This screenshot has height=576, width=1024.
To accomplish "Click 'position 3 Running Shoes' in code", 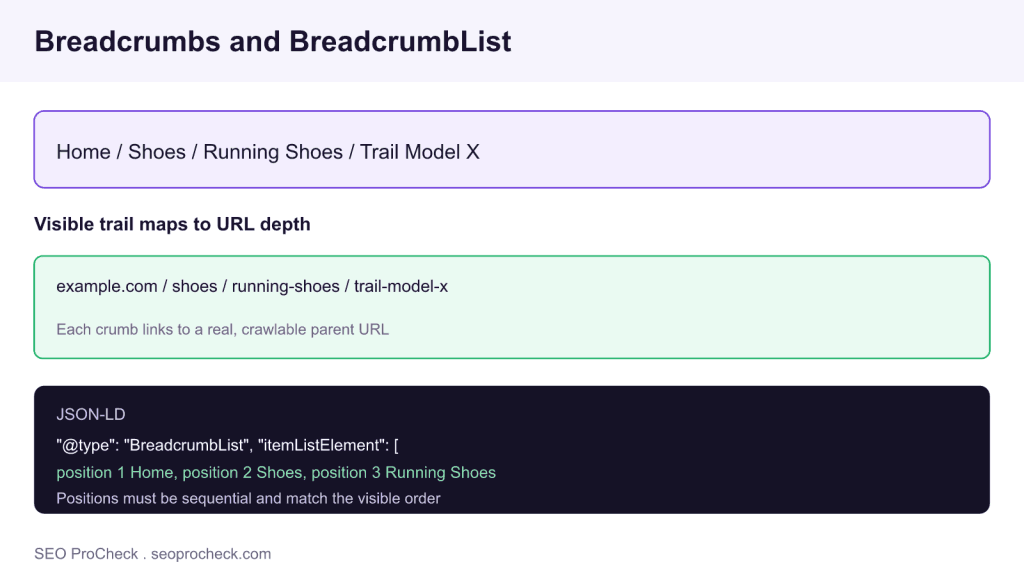I will pyautogui.click(x=404, y=472).
